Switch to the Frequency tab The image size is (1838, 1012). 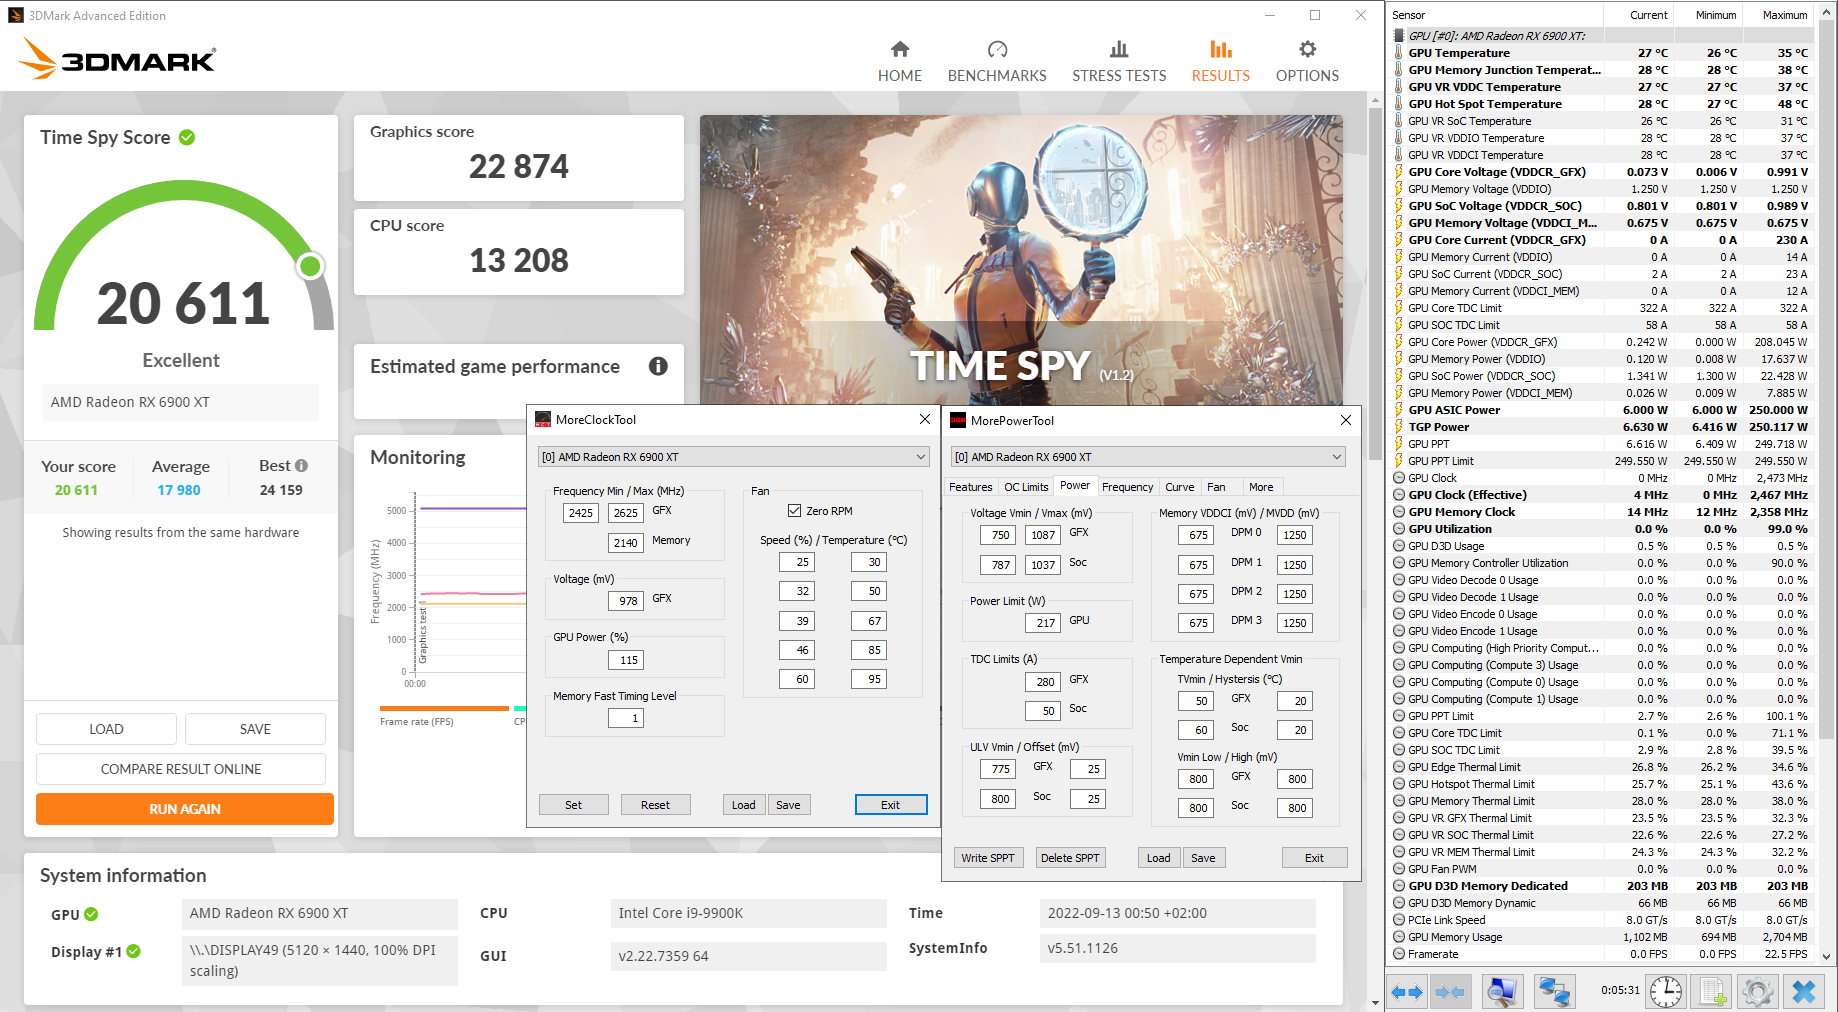(x=1128, y=487)
